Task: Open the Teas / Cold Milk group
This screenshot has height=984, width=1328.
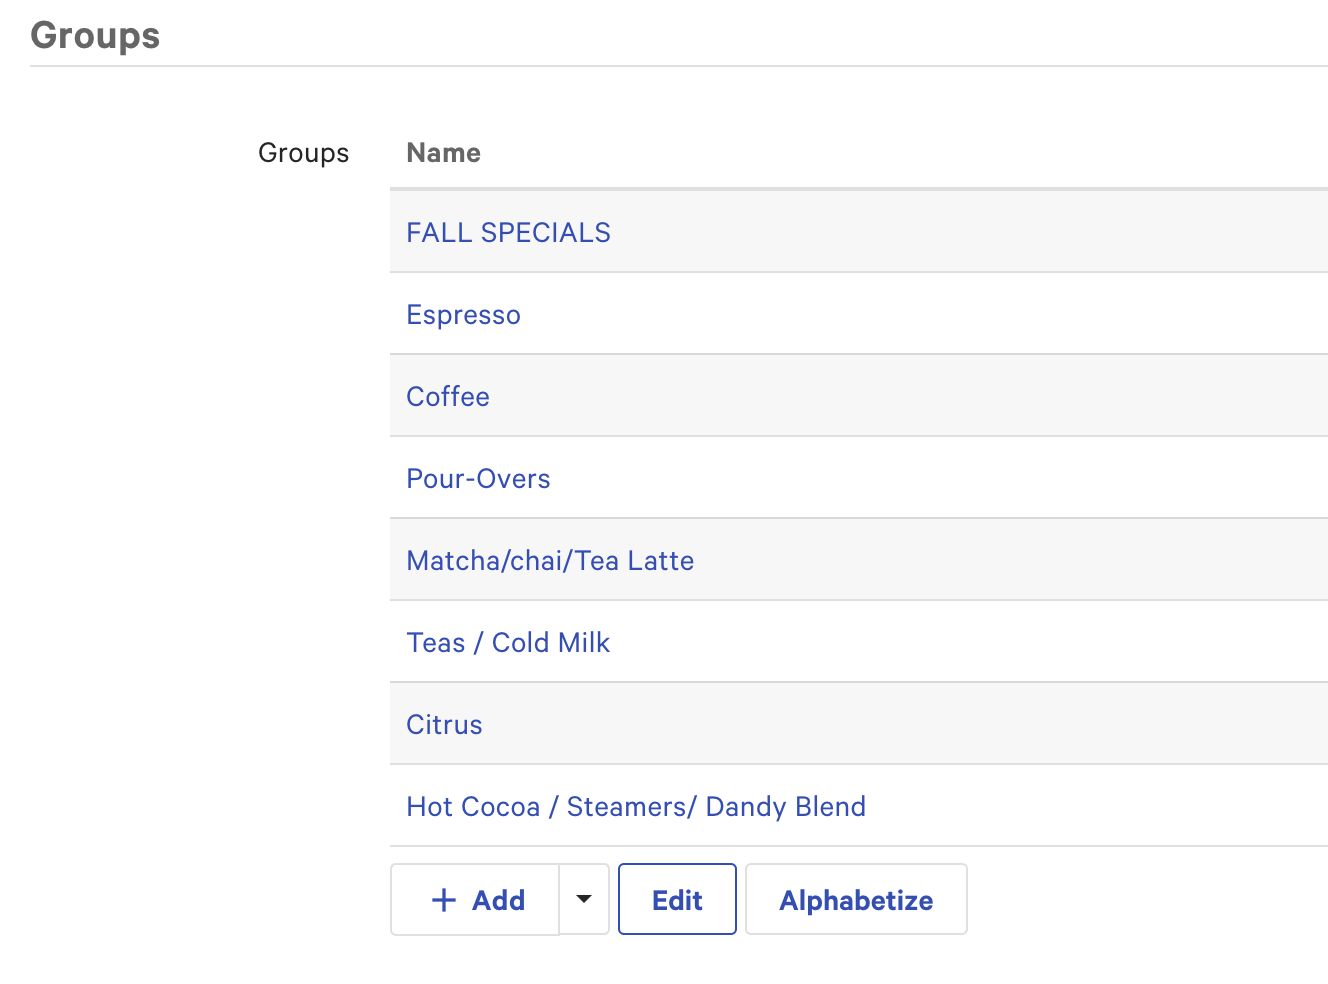Action: 508,643
